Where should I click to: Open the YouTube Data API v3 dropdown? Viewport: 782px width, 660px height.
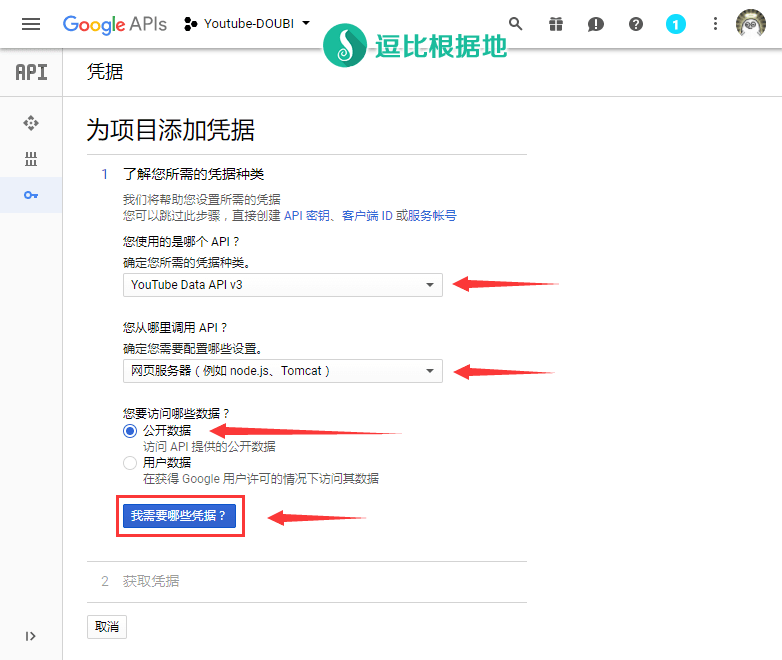[x=283, y=285]
